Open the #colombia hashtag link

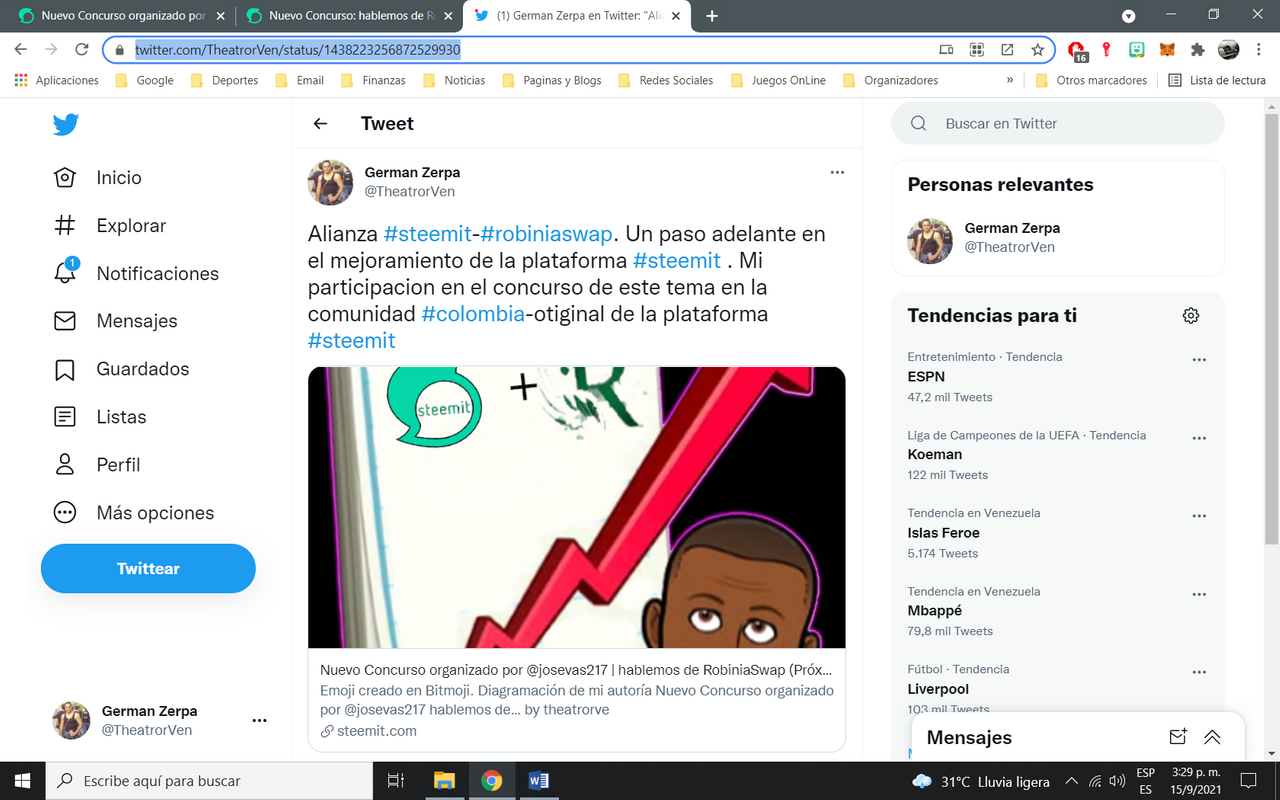473,314
